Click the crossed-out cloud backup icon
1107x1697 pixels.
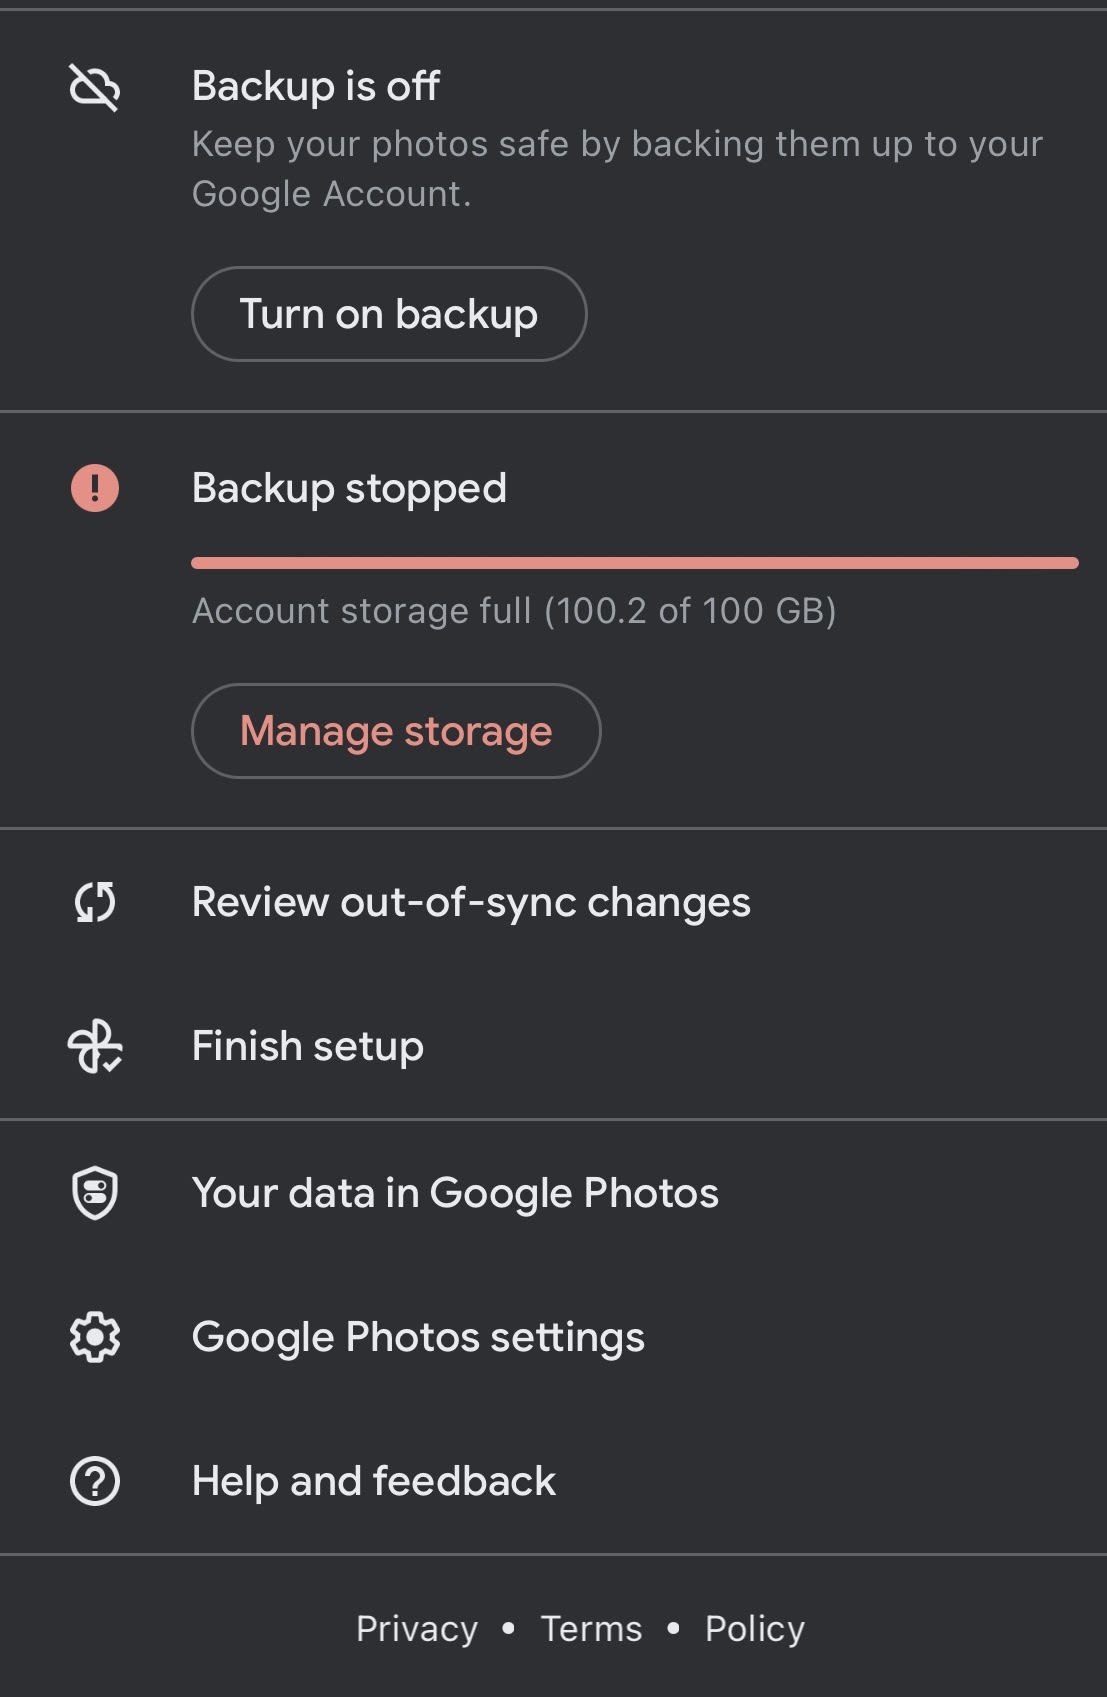(x=95, y=87)
